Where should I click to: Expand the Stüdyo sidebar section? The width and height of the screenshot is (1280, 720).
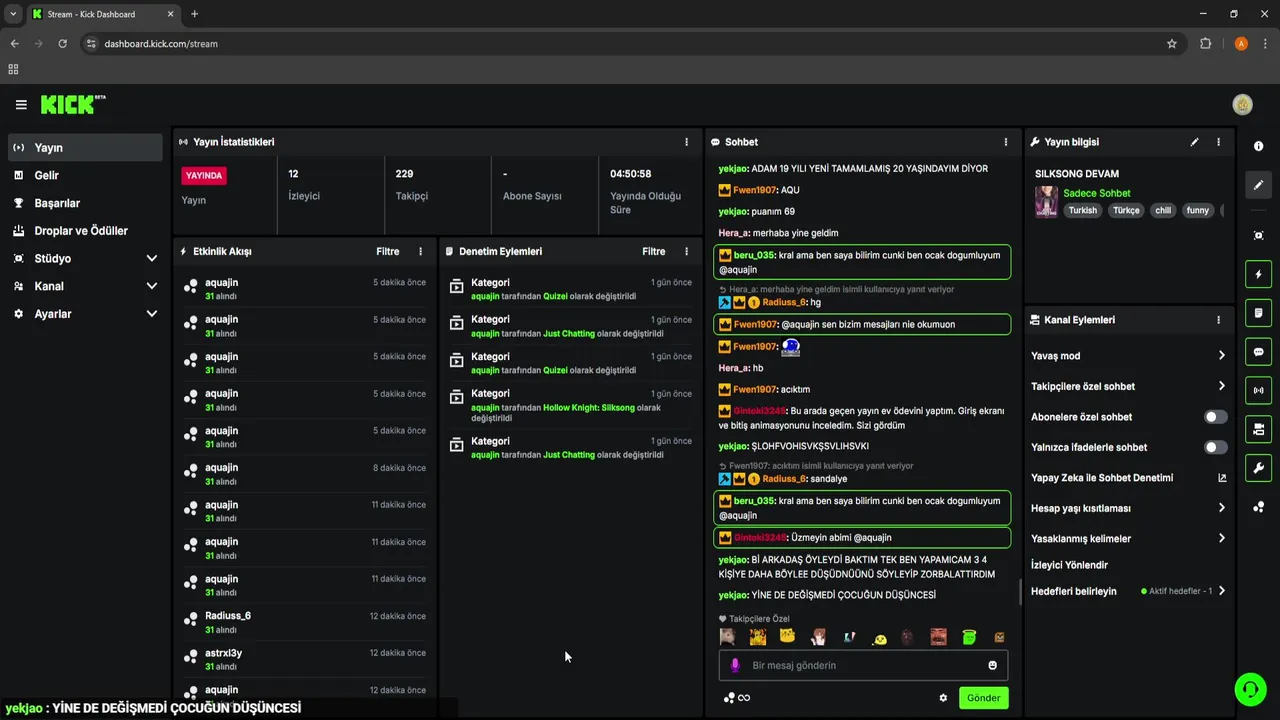coord(152,258)
